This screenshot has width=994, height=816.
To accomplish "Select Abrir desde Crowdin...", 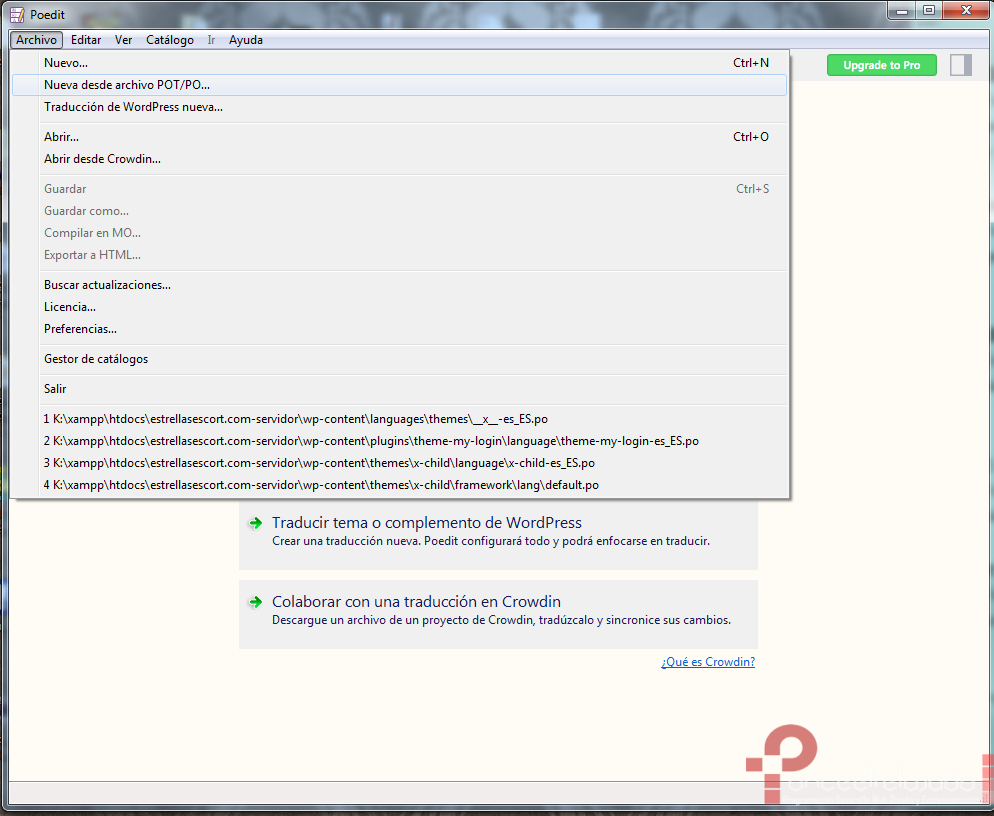I will [399, 159].
